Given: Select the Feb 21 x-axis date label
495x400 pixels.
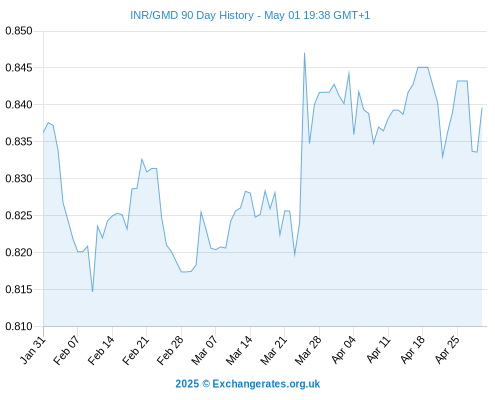Looking at the screenshot, I should [135, 350].
